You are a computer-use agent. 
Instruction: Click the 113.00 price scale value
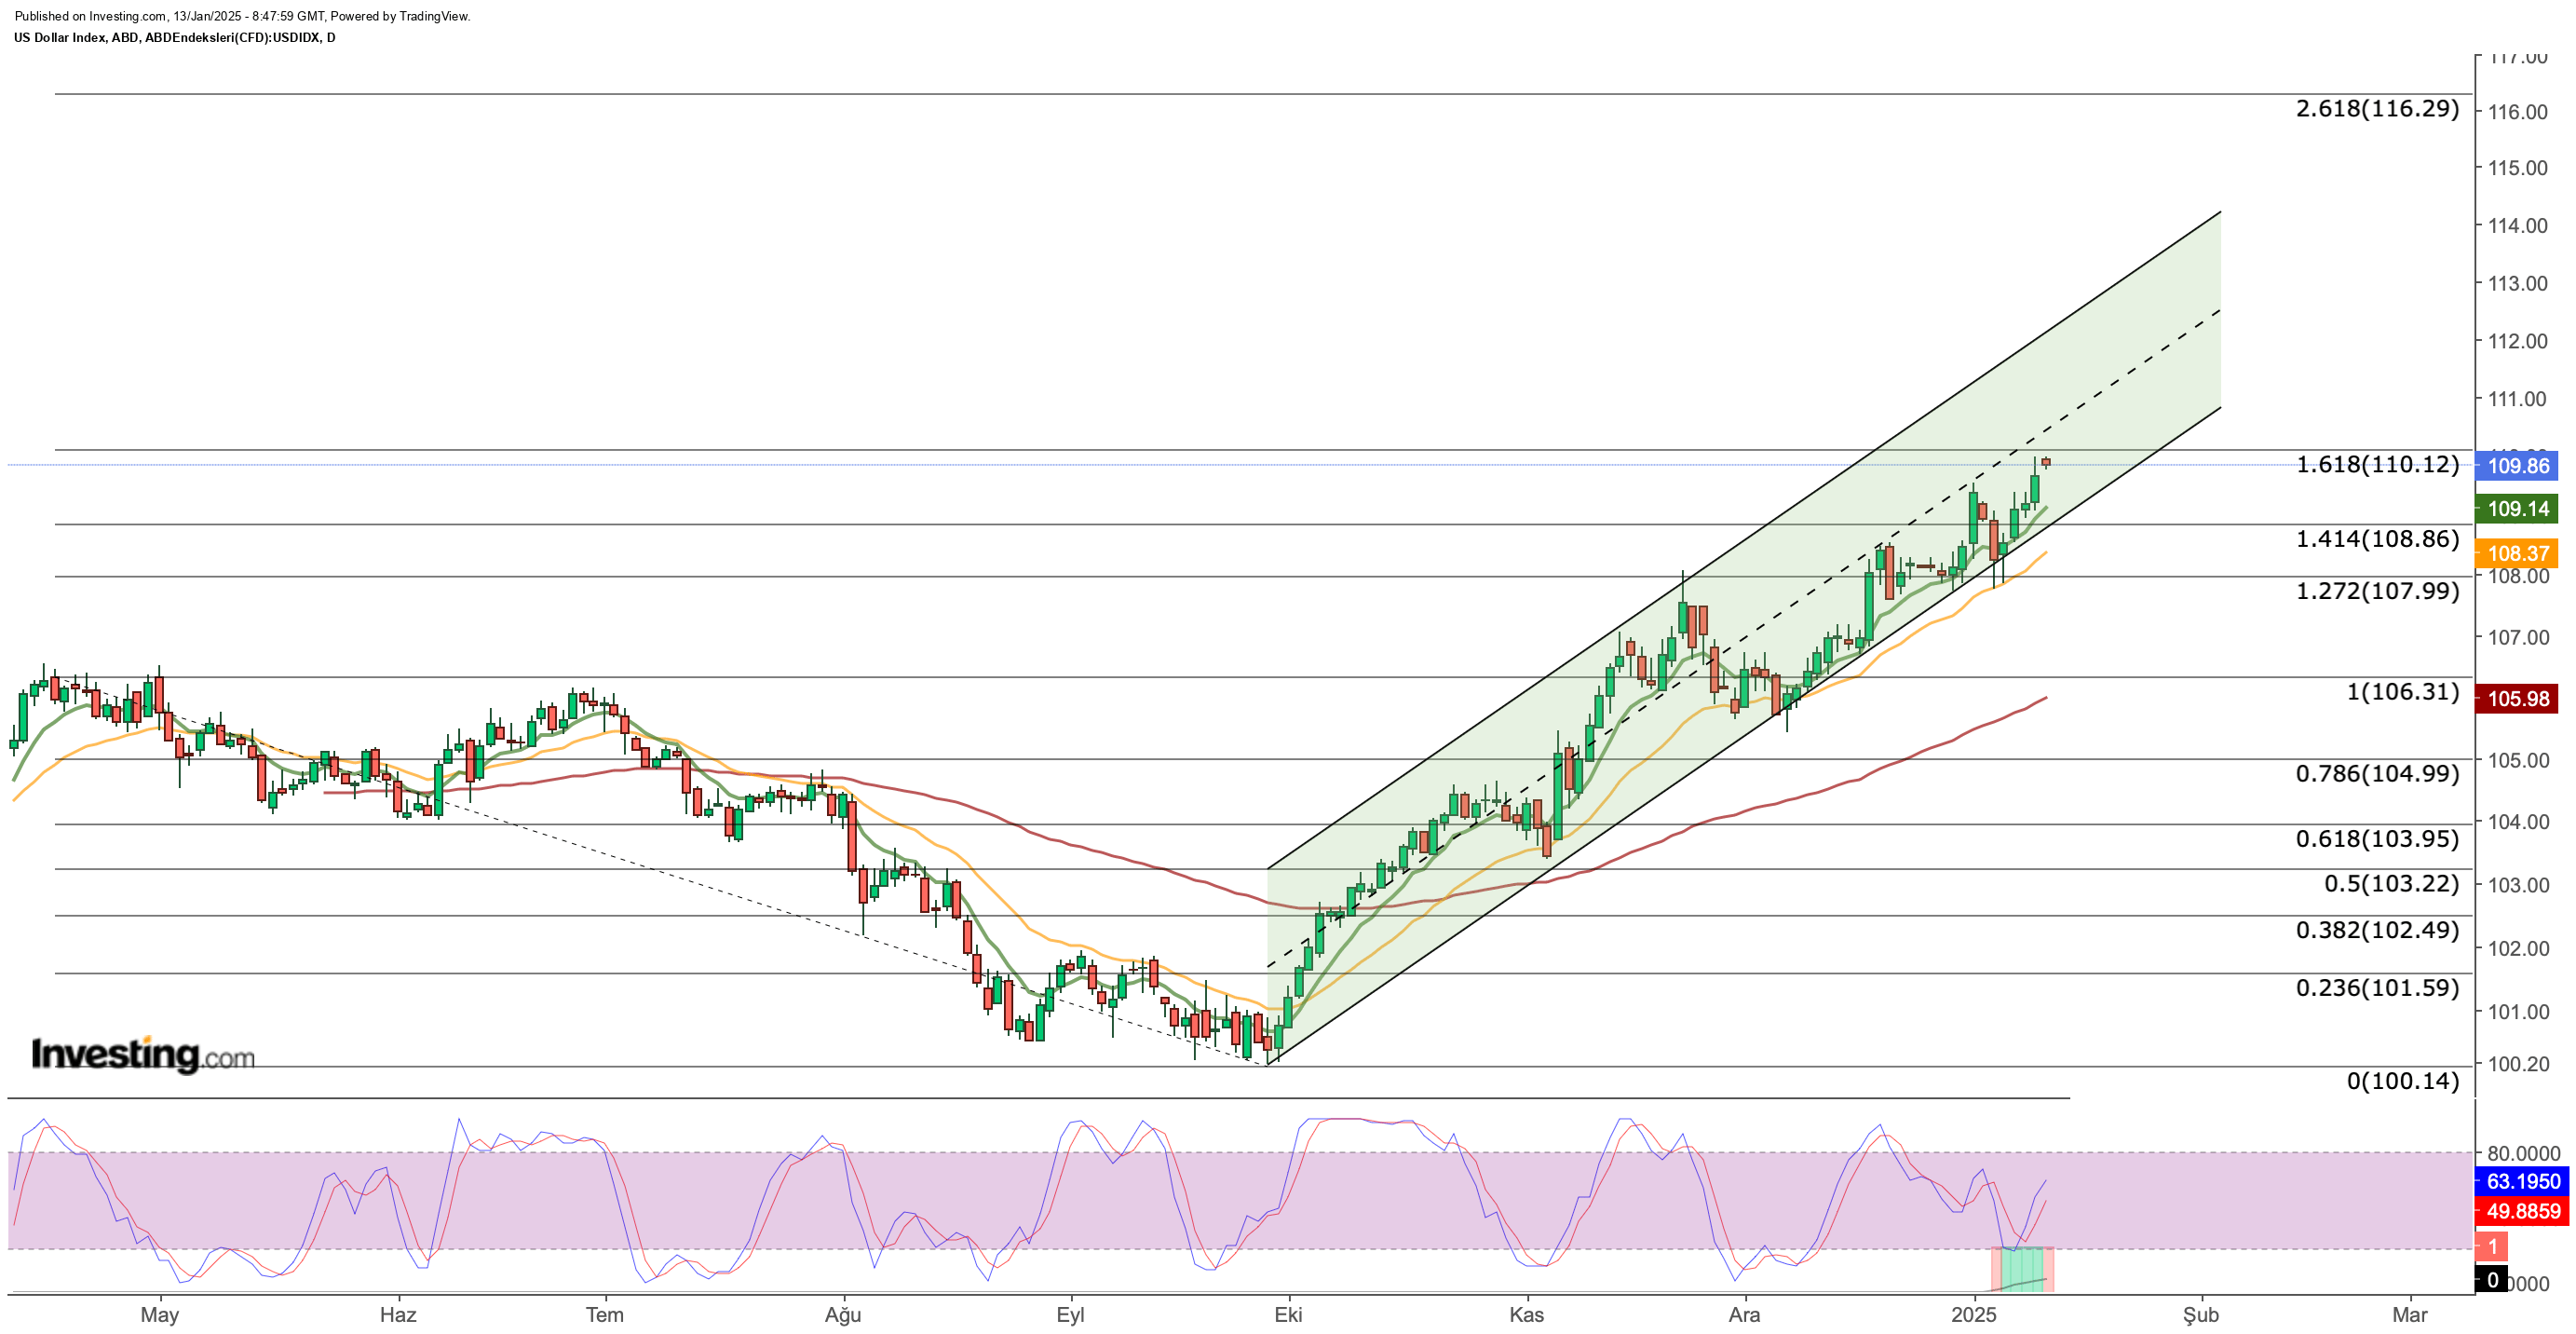(x=2518, y=284)
